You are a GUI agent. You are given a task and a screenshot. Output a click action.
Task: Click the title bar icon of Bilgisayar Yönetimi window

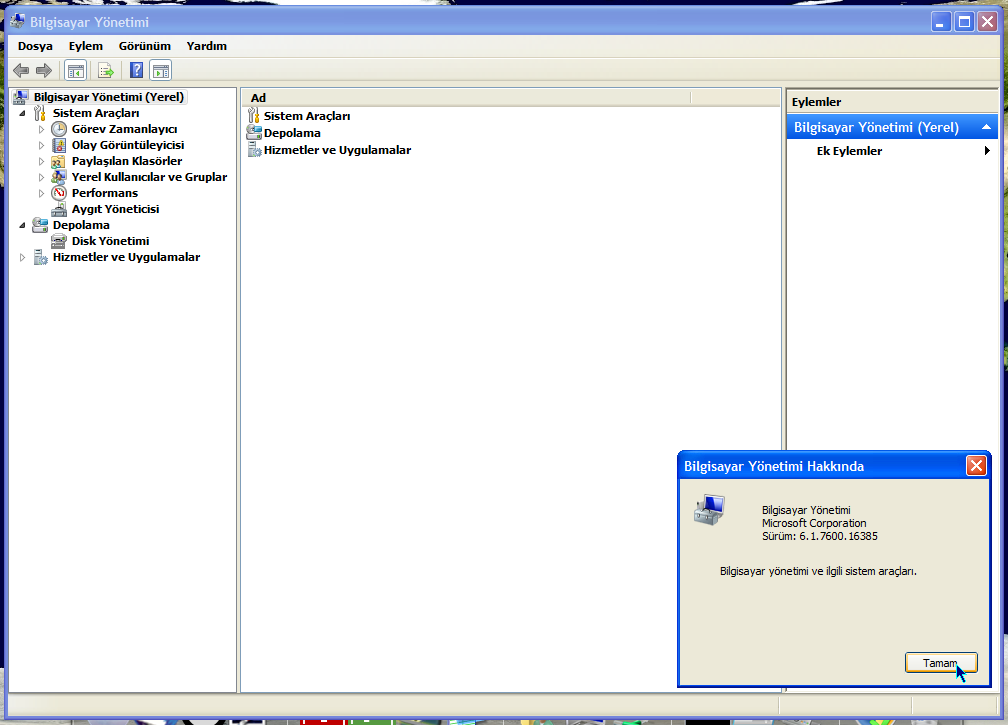(17, 21)
